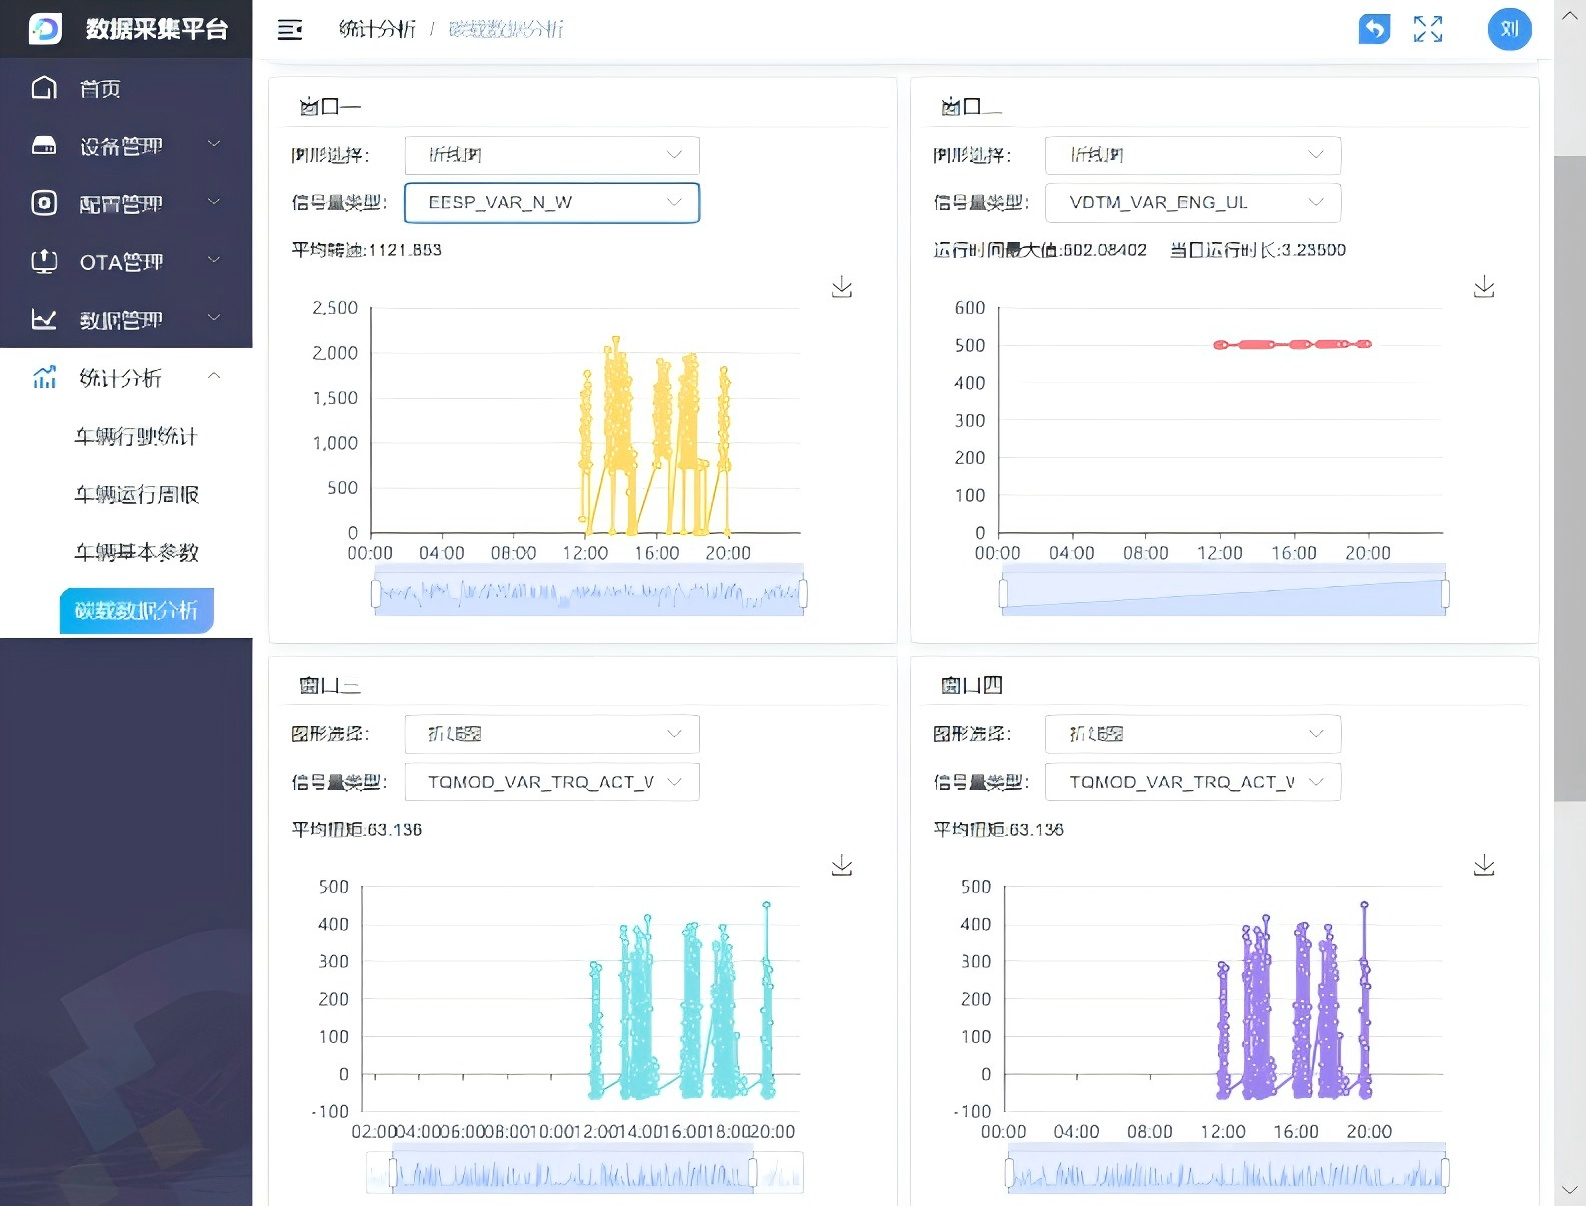Open EESP_VAR_N_W signal type dropdown
Viewport: 1586px width, 1206px height.
pyautogui.click(x=551, y=203)
